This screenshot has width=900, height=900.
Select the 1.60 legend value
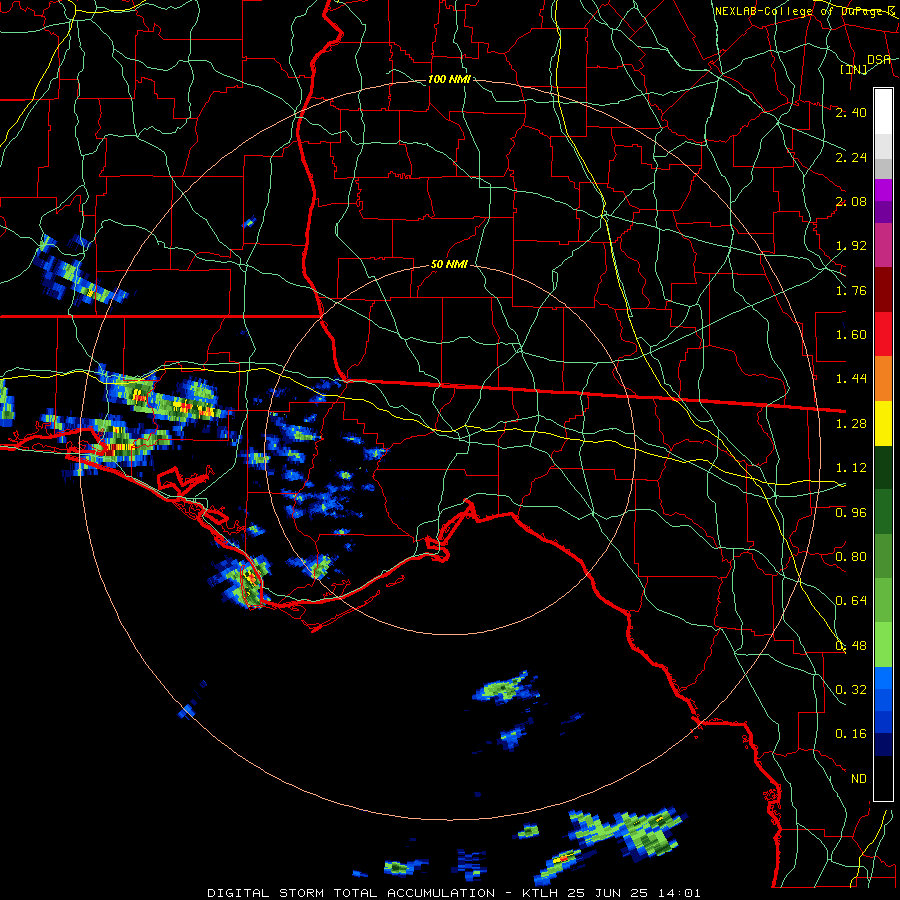851,335
